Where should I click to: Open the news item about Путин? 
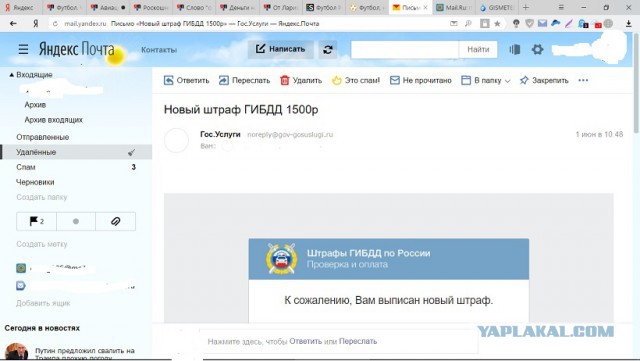click(x=84, y=354)
